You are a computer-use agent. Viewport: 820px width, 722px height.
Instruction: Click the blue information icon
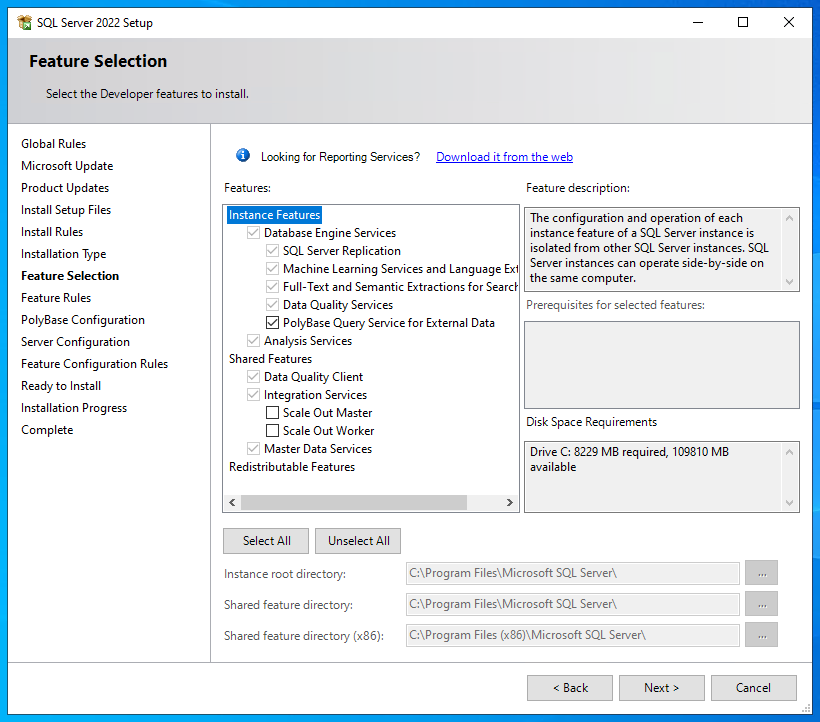[x=243, y=155]
